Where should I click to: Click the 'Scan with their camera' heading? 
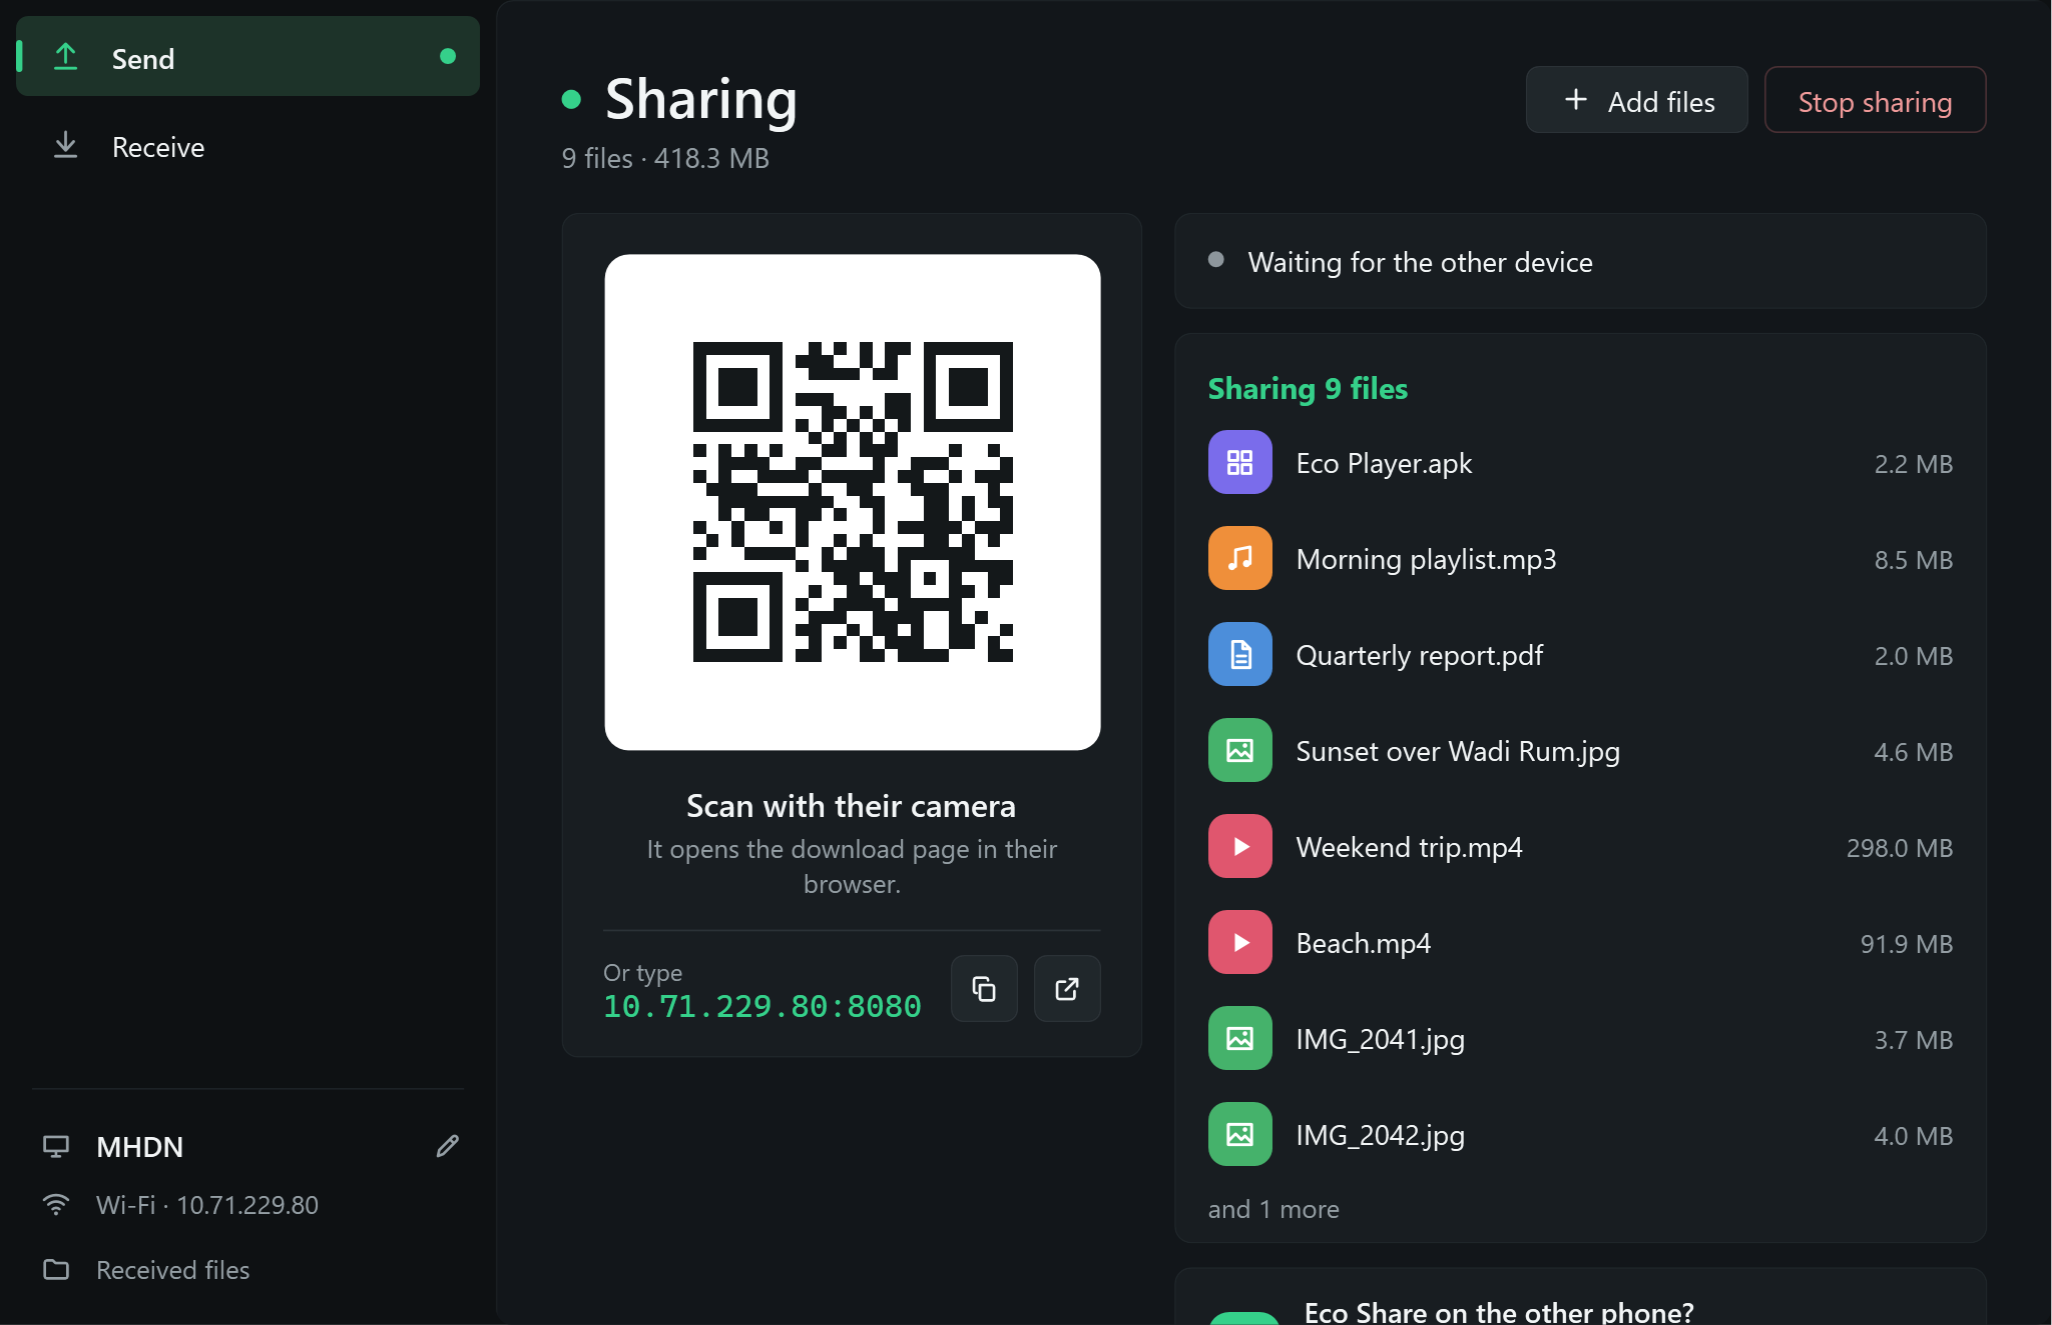point(851,806)
